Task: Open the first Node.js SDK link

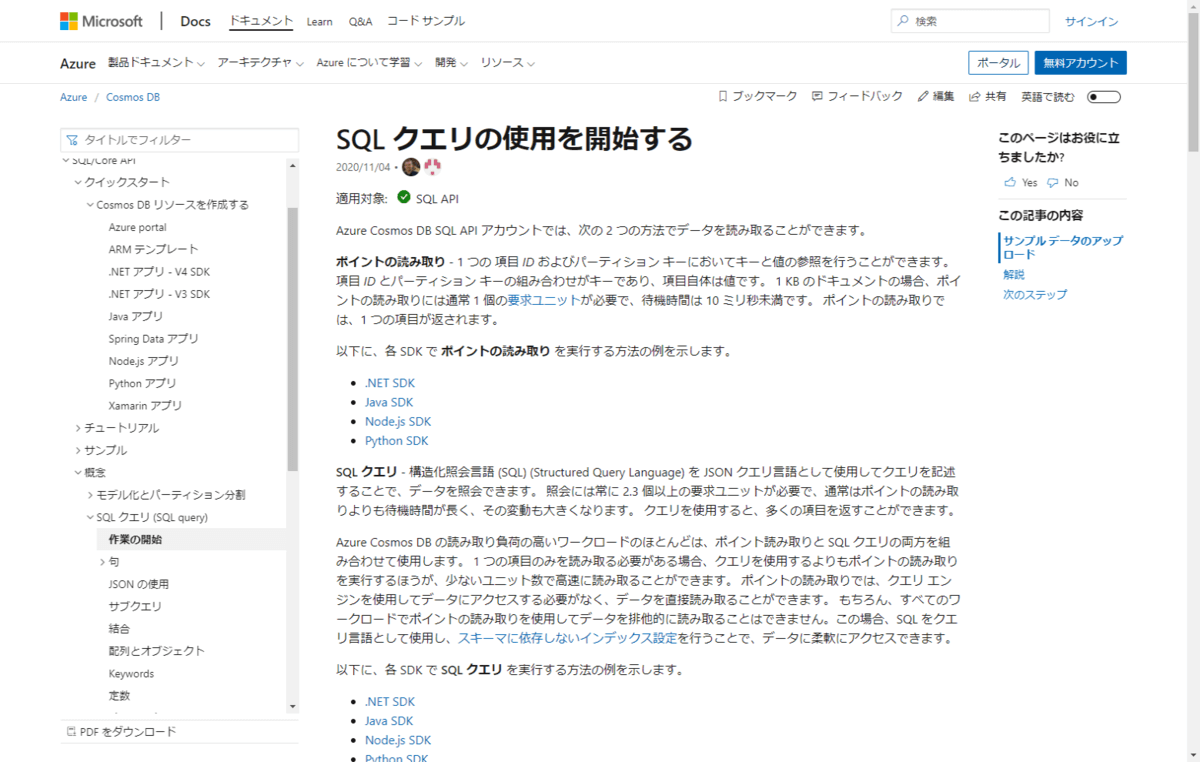Action: tap(398, 421)
